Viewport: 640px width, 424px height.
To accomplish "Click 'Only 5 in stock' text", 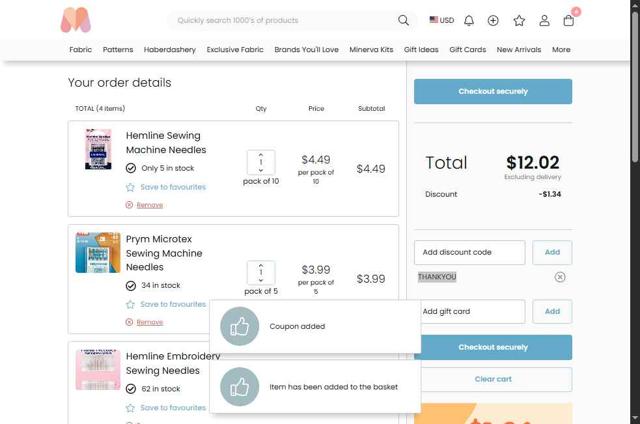I will 168,168.
